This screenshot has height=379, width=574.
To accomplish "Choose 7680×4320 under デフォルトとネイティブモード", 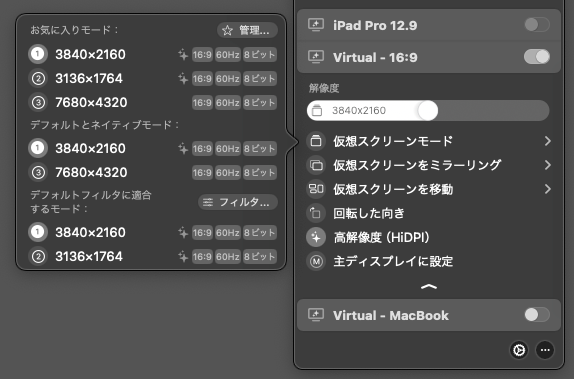I will tap(91, 172).
